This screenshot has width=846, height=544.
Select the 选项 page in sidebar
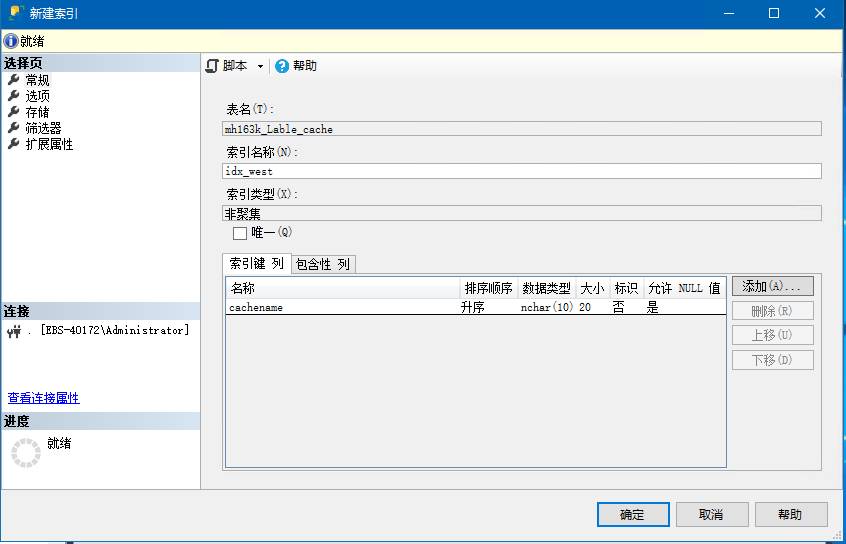pos(37,96)
